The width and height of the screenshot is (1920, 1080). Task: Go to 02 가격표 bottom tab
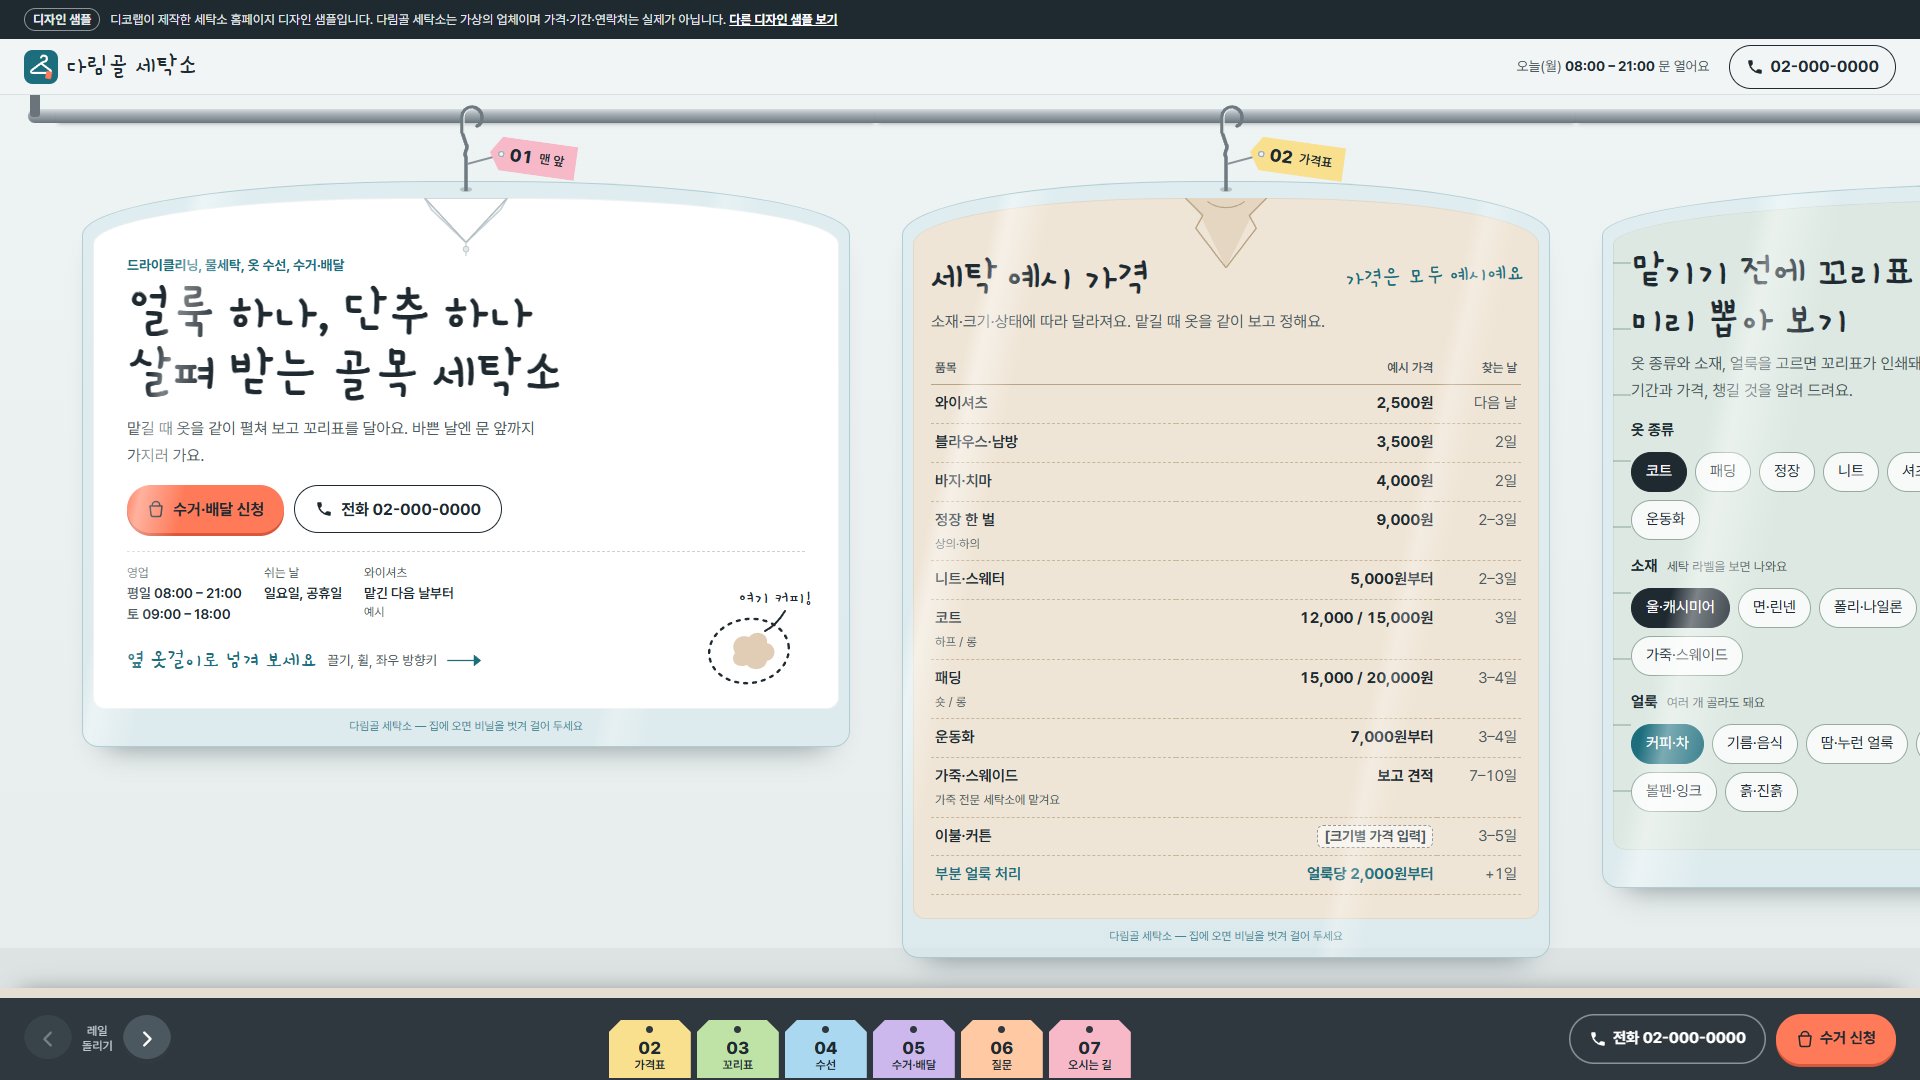click(x=650, y=1049)
